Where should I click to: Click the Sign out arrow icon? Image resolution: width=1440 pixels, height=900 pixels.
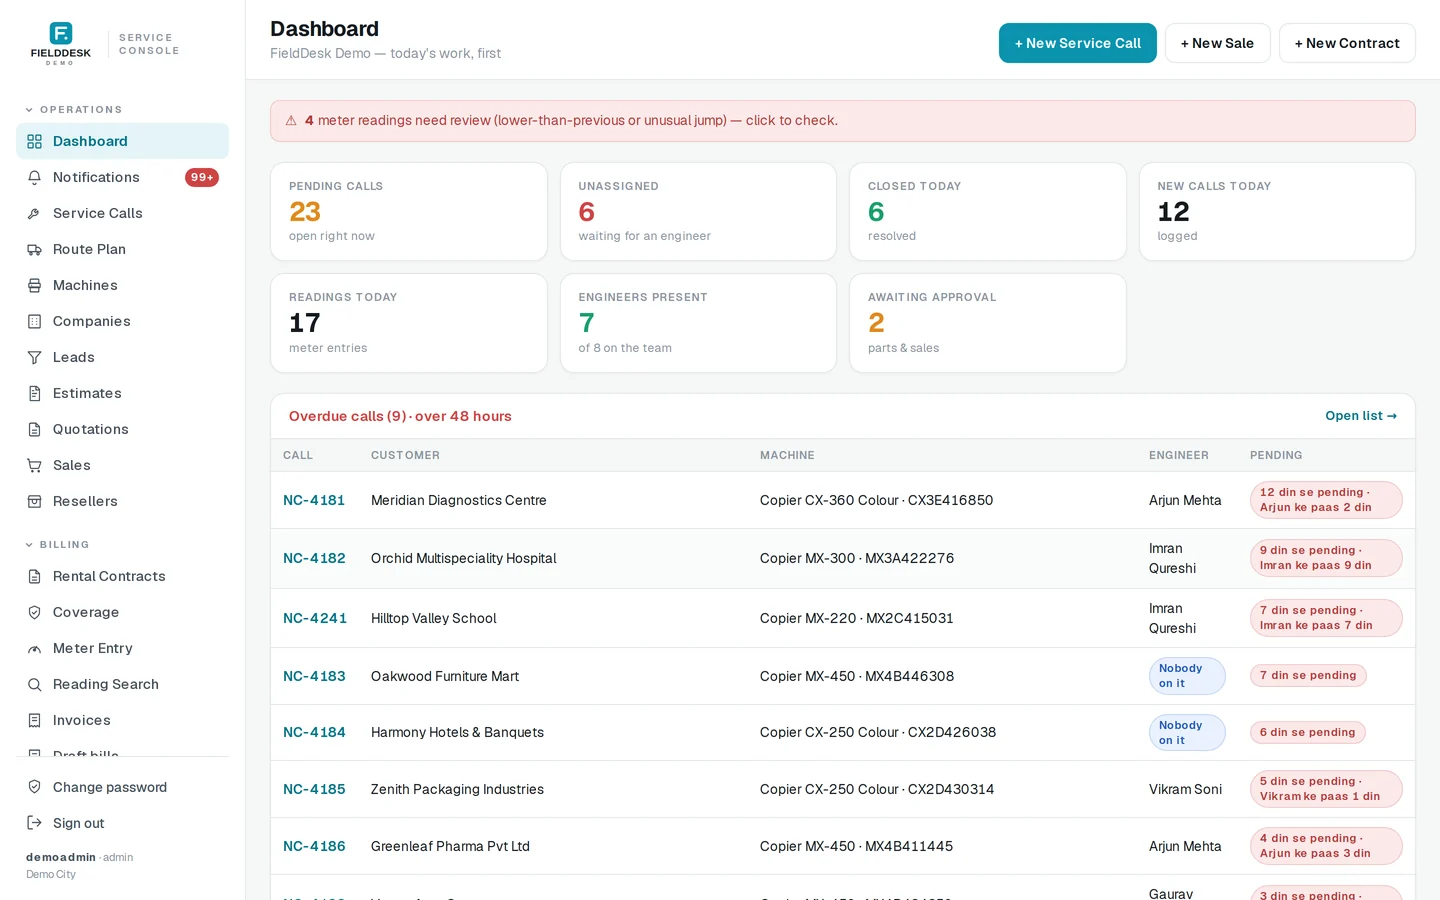coord(34,823)
